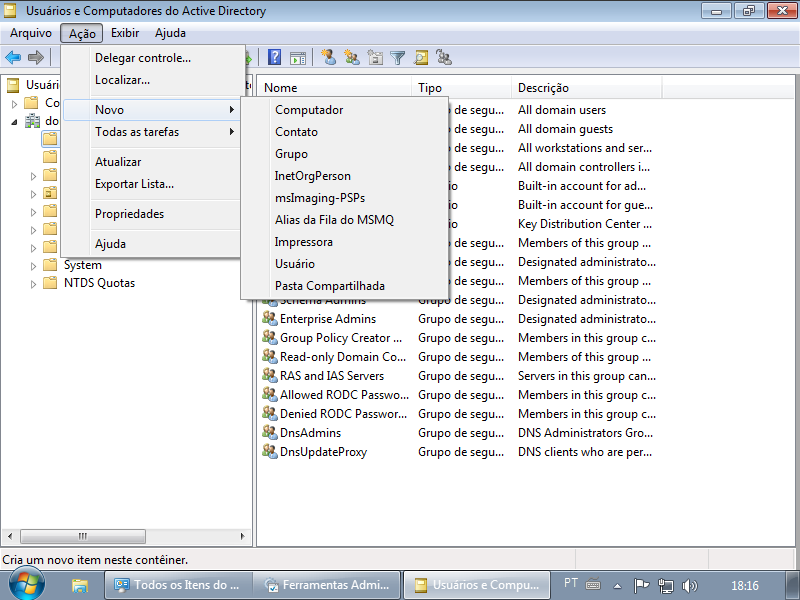Image resolution: width=800 pixels, height=600 pixels.
Task: Open the Help question-mark toolbar icon
Action: click(274, 57)
